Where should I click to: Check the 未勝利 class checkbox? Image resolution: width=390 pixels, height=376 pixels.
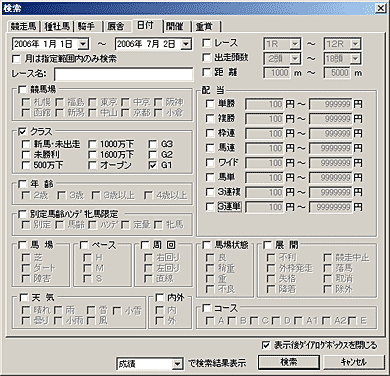pos(26,154)
